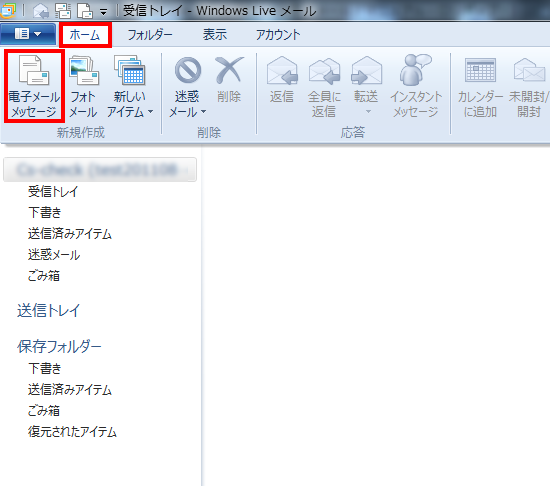Open 復元されたアイテム folder
This screenshot has height=486, width=550.
[x=72, y=432]
